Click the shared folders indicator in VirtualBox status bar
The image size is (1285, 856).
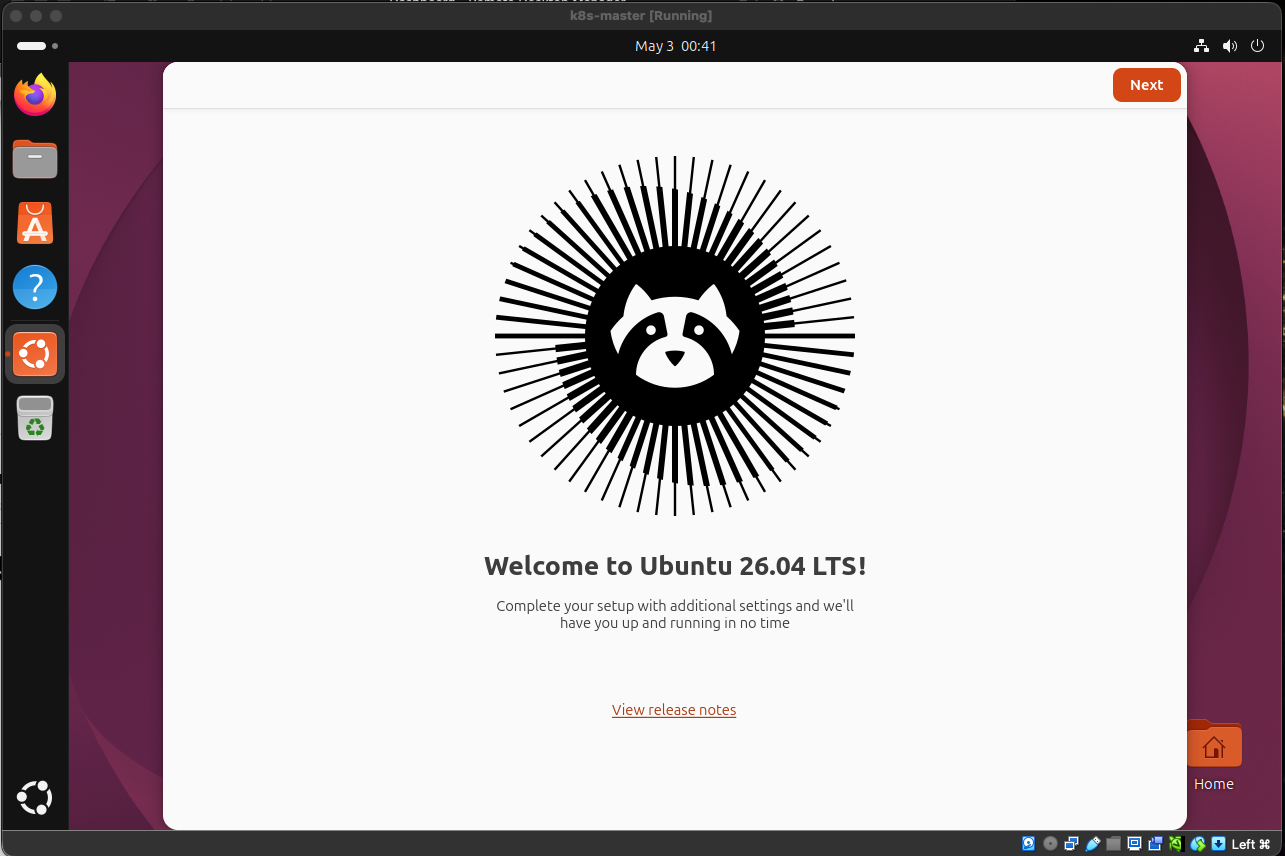click(1114, 844)
